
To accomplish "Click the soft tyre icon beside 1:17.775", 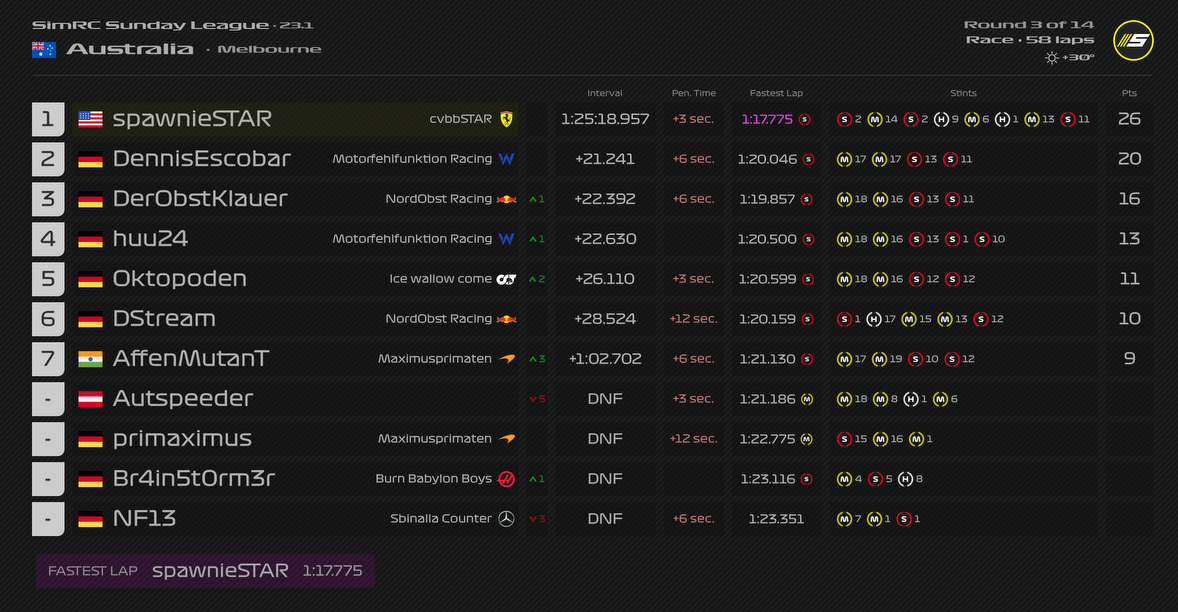I will [x=805, y=119].
